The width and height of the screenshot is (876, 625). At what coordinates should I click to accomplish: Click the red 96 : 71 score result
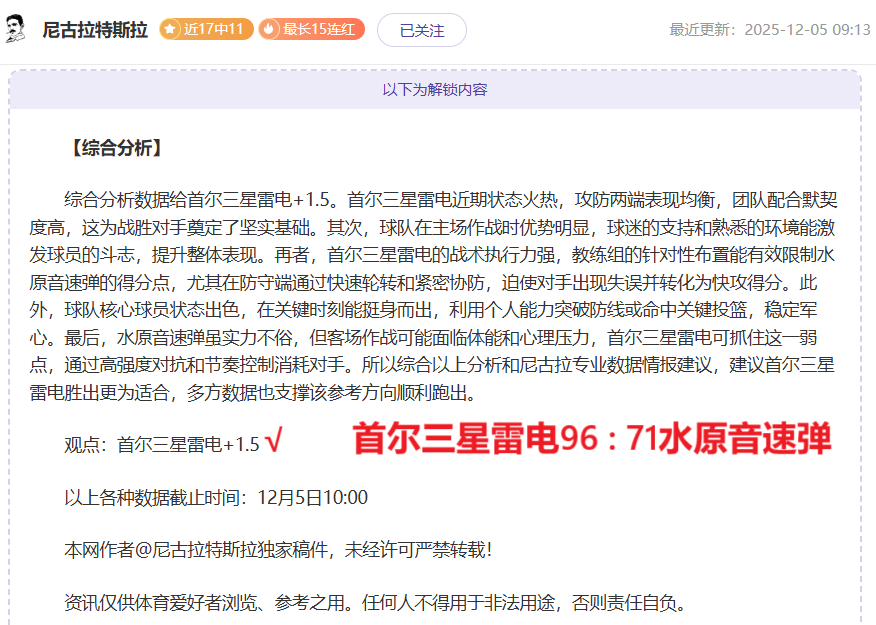[591, 439]
